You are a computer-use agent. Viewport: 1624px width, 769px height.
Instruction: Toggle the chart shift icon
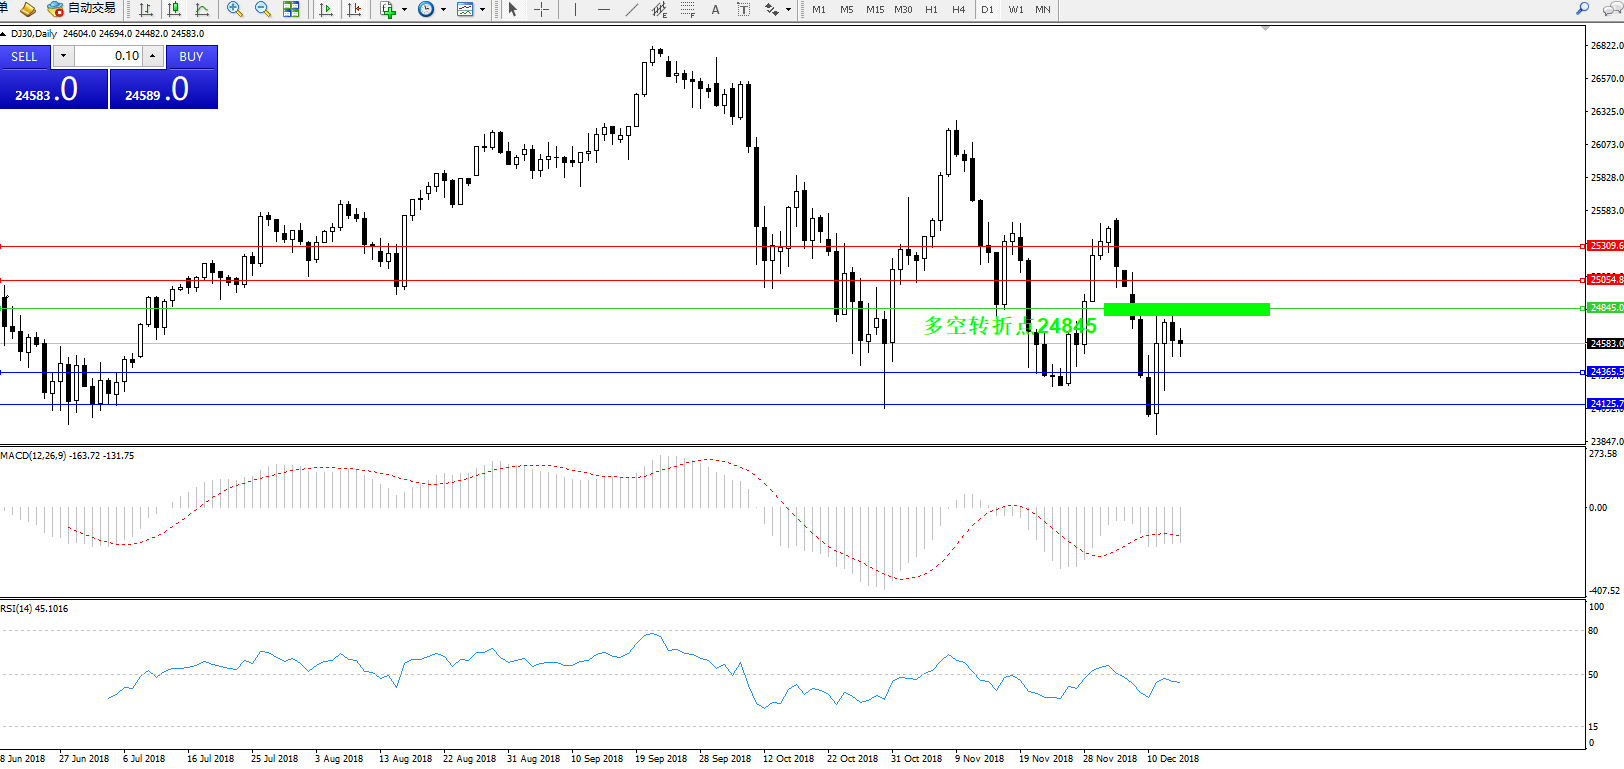(354, 9)
